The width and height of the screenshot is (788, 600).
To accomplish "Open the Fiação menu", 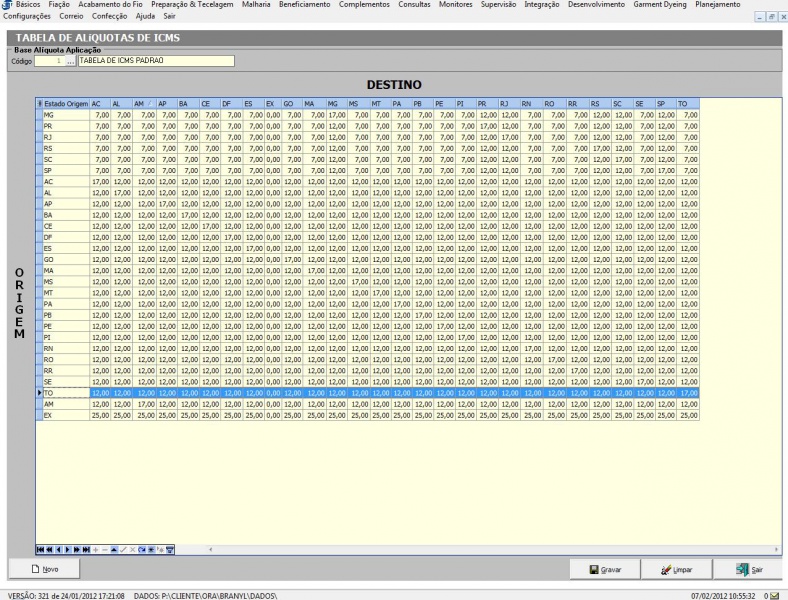I will tap(61, 5).
